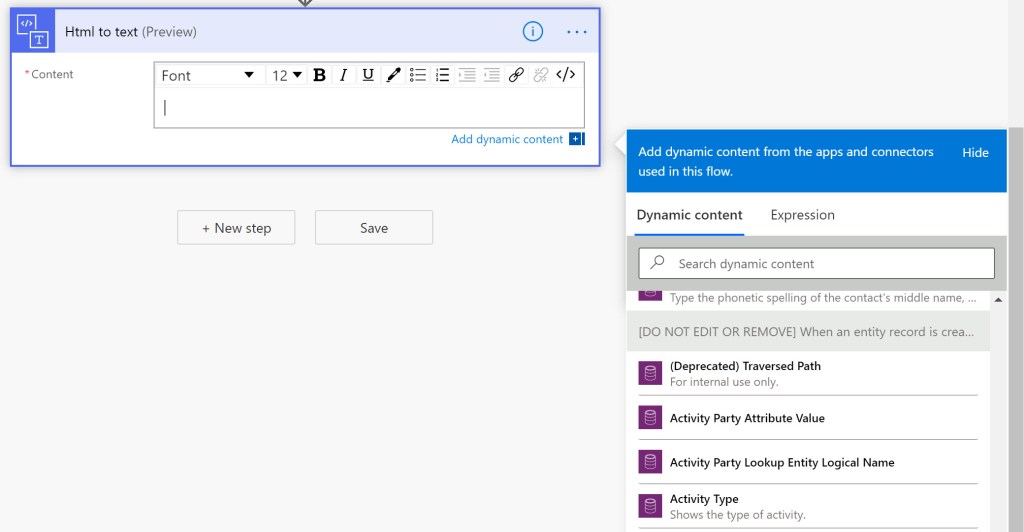The width and height of the screenshot is (1024, 532).
Task: Click the Save button
Action: (374, 228)
